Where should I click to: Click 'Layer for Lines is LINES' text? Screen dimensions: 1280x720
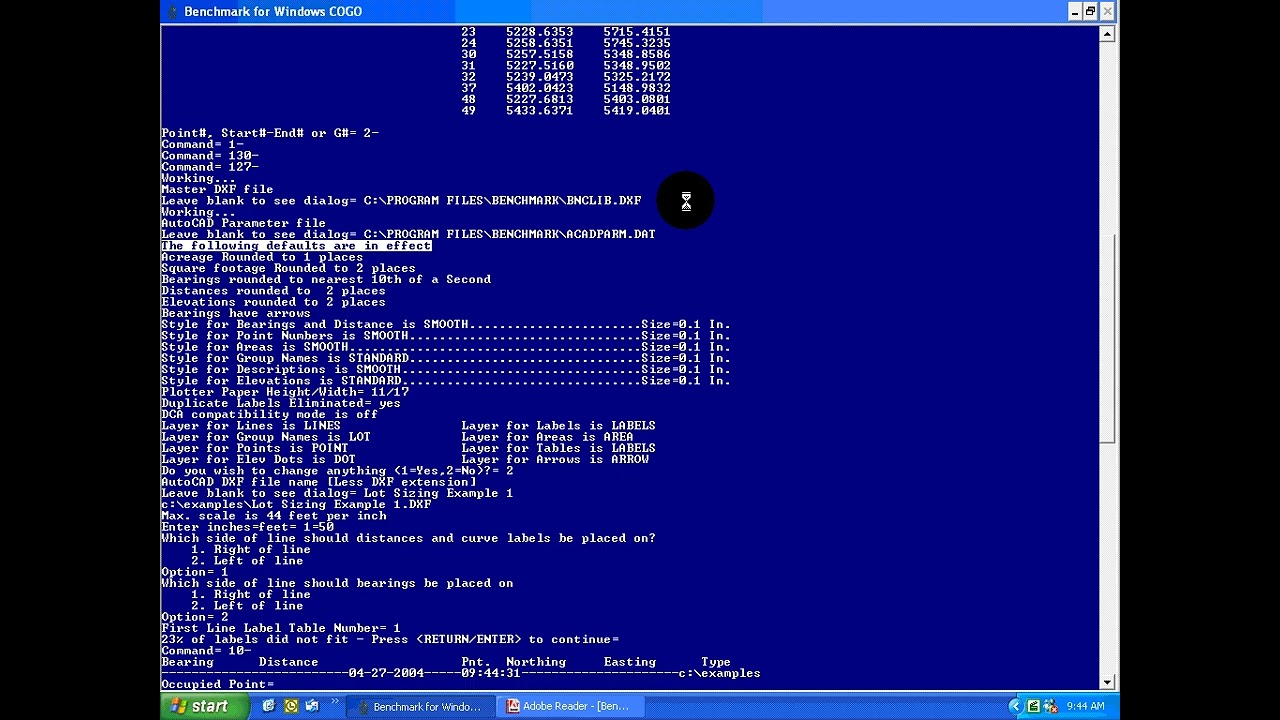coord(251,426)
